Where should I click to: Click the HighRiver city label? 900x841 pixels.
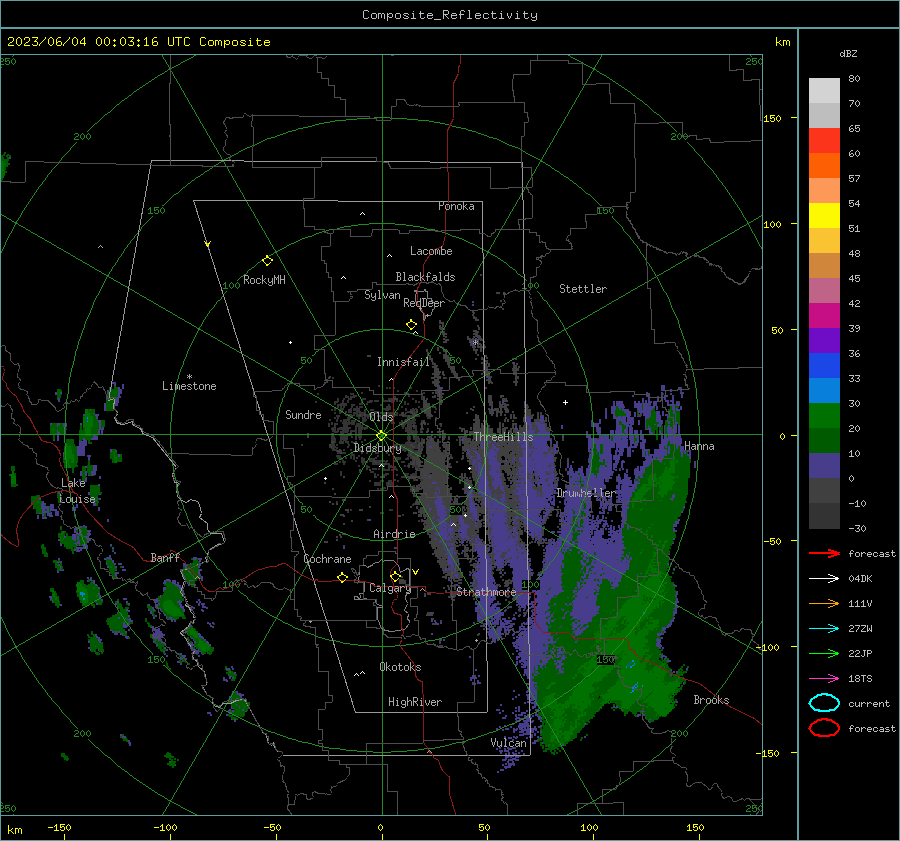click(x=414, y=702)
